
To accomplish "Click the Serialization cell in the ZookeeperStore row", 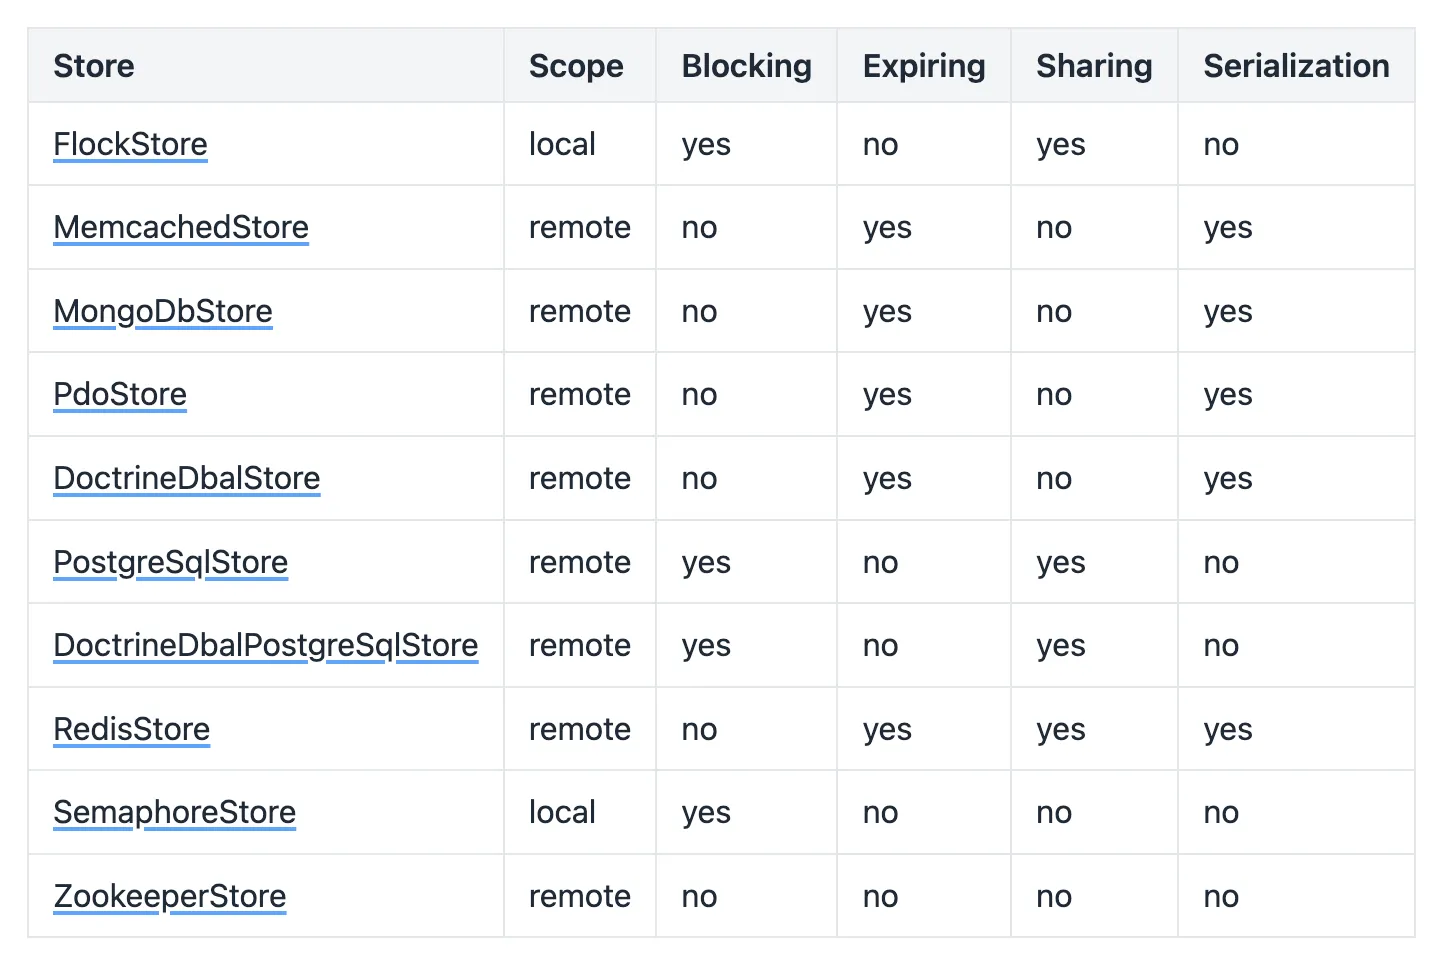I will pyautogui.click(x=1221, y=896).
